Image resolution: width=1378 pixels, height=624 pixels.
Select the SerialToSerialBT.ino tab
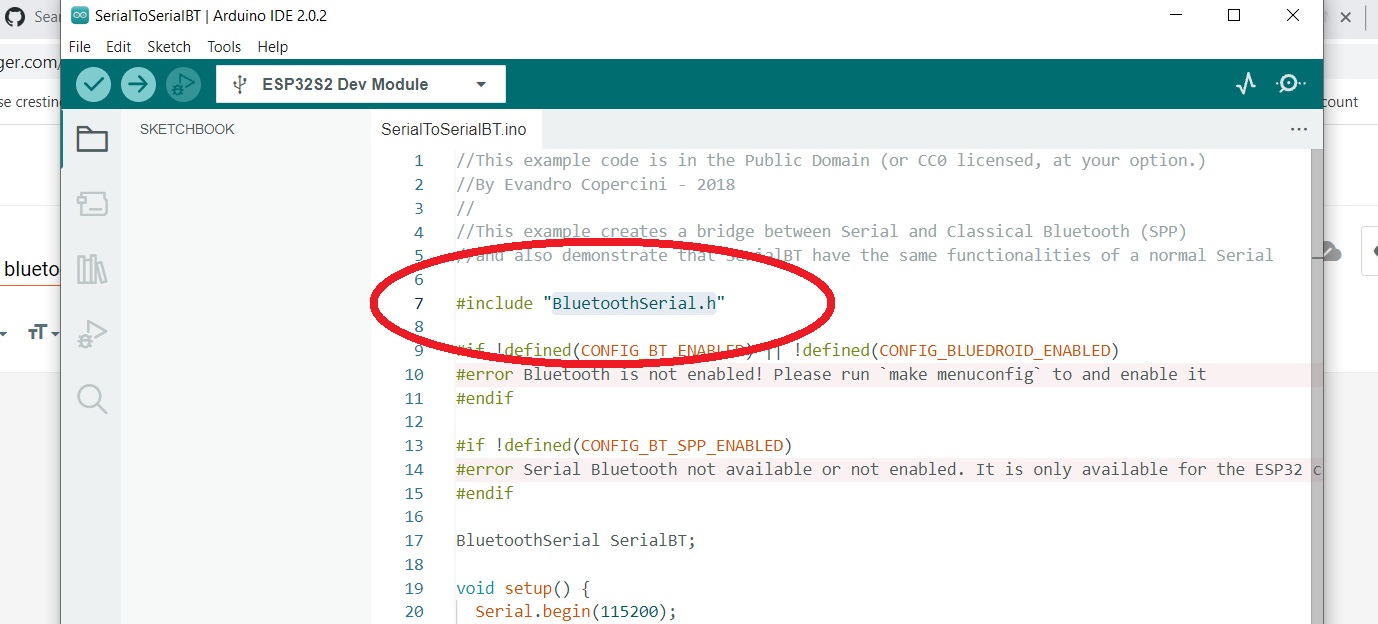click(x=454, y=129)
